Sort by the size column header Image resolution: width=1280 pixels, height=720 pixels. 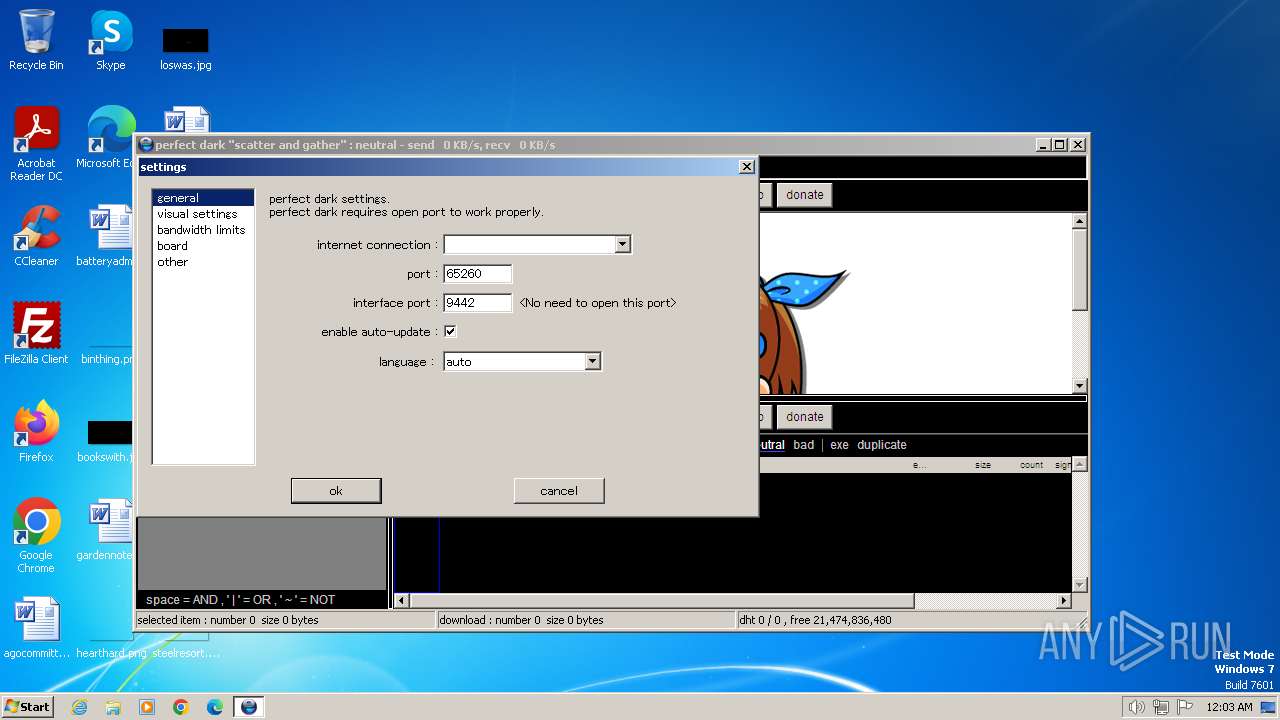point(983,465)
